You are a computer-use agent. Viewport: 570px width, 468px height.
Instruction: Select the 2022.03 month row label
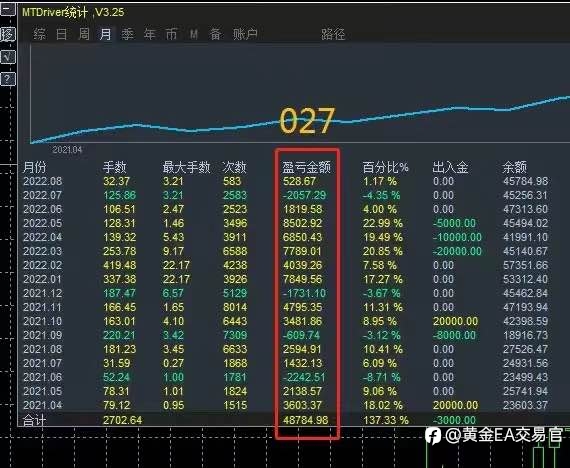(x=43, y=251)
